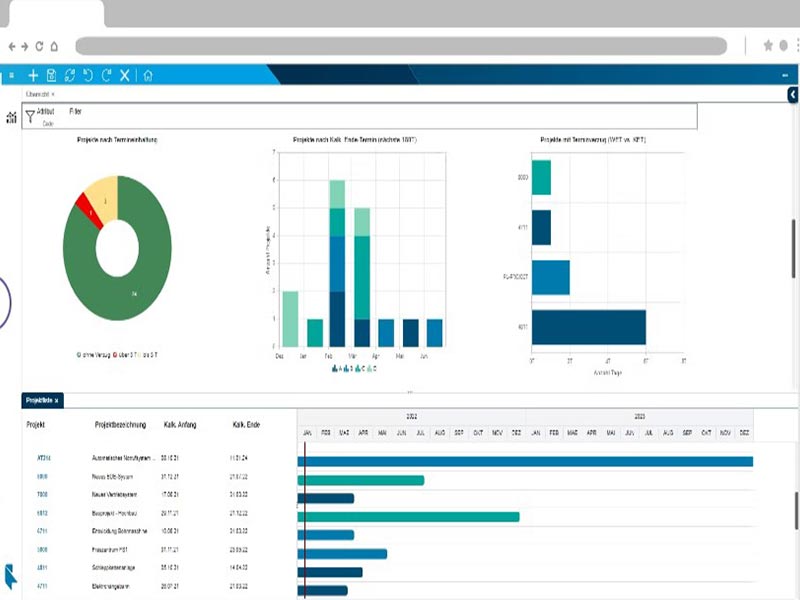Switch to the Projektliste tab
The height and width of the screenshot is (600, 800).
coord(41,400)
